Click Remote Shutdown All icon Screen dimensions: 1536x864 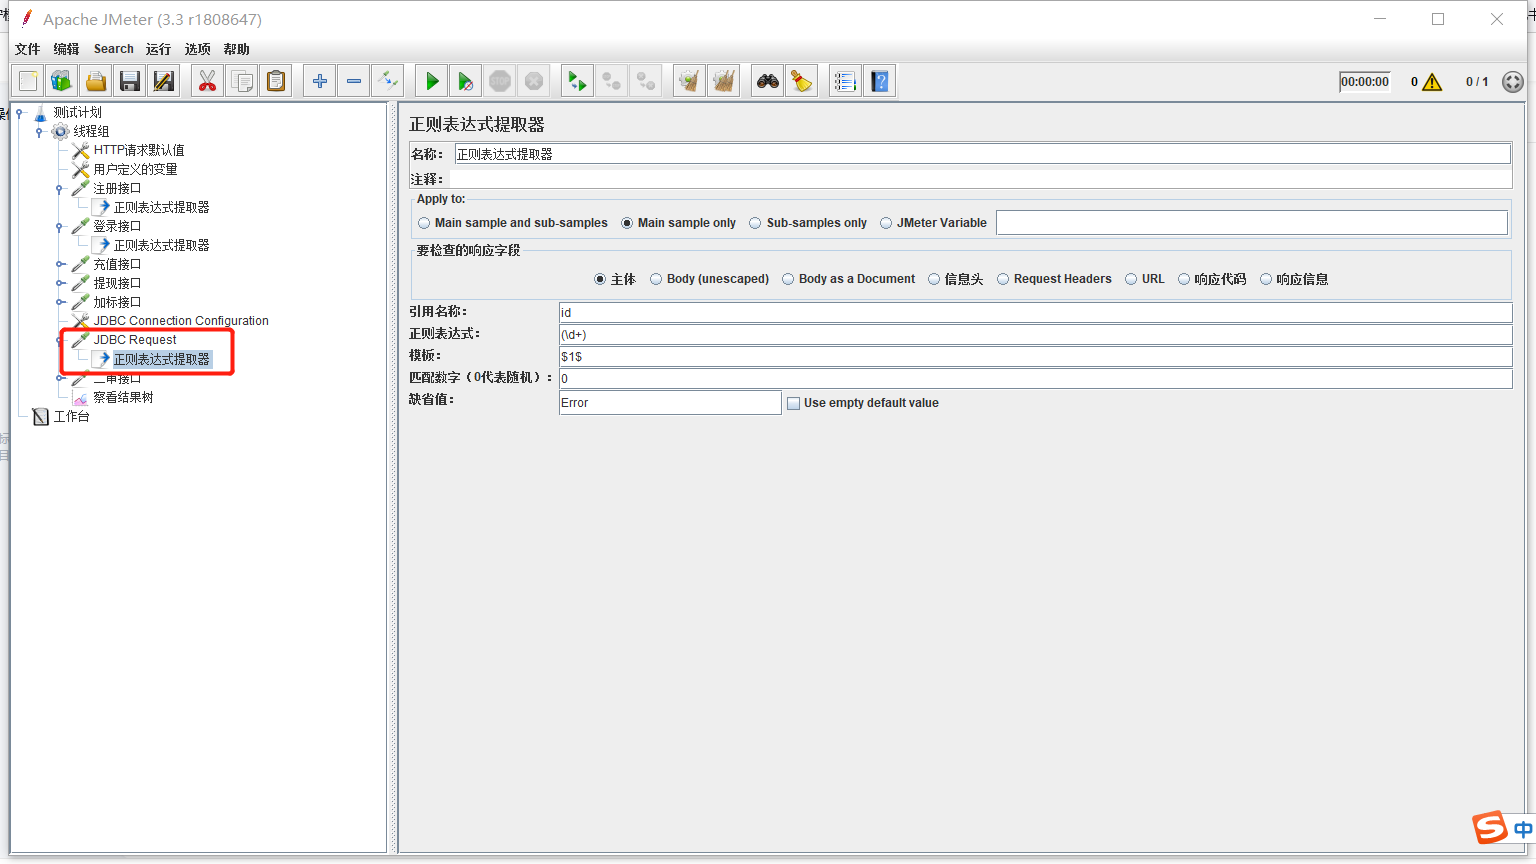click(645, 81)
